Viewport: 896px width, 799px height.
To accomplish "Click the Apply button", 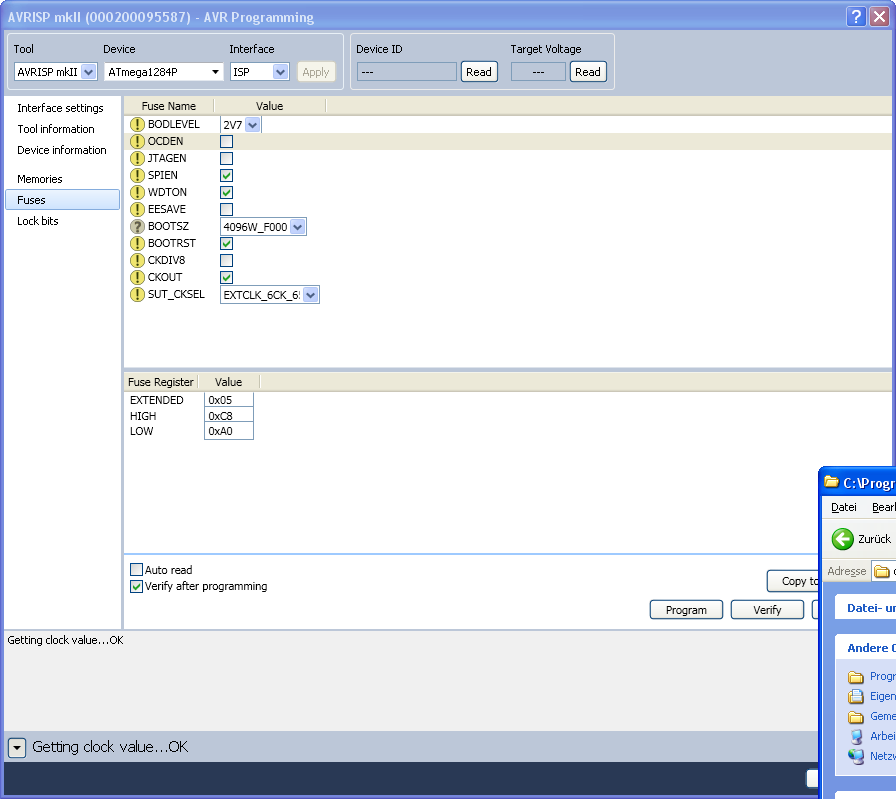I will click(x=316, y=72).
